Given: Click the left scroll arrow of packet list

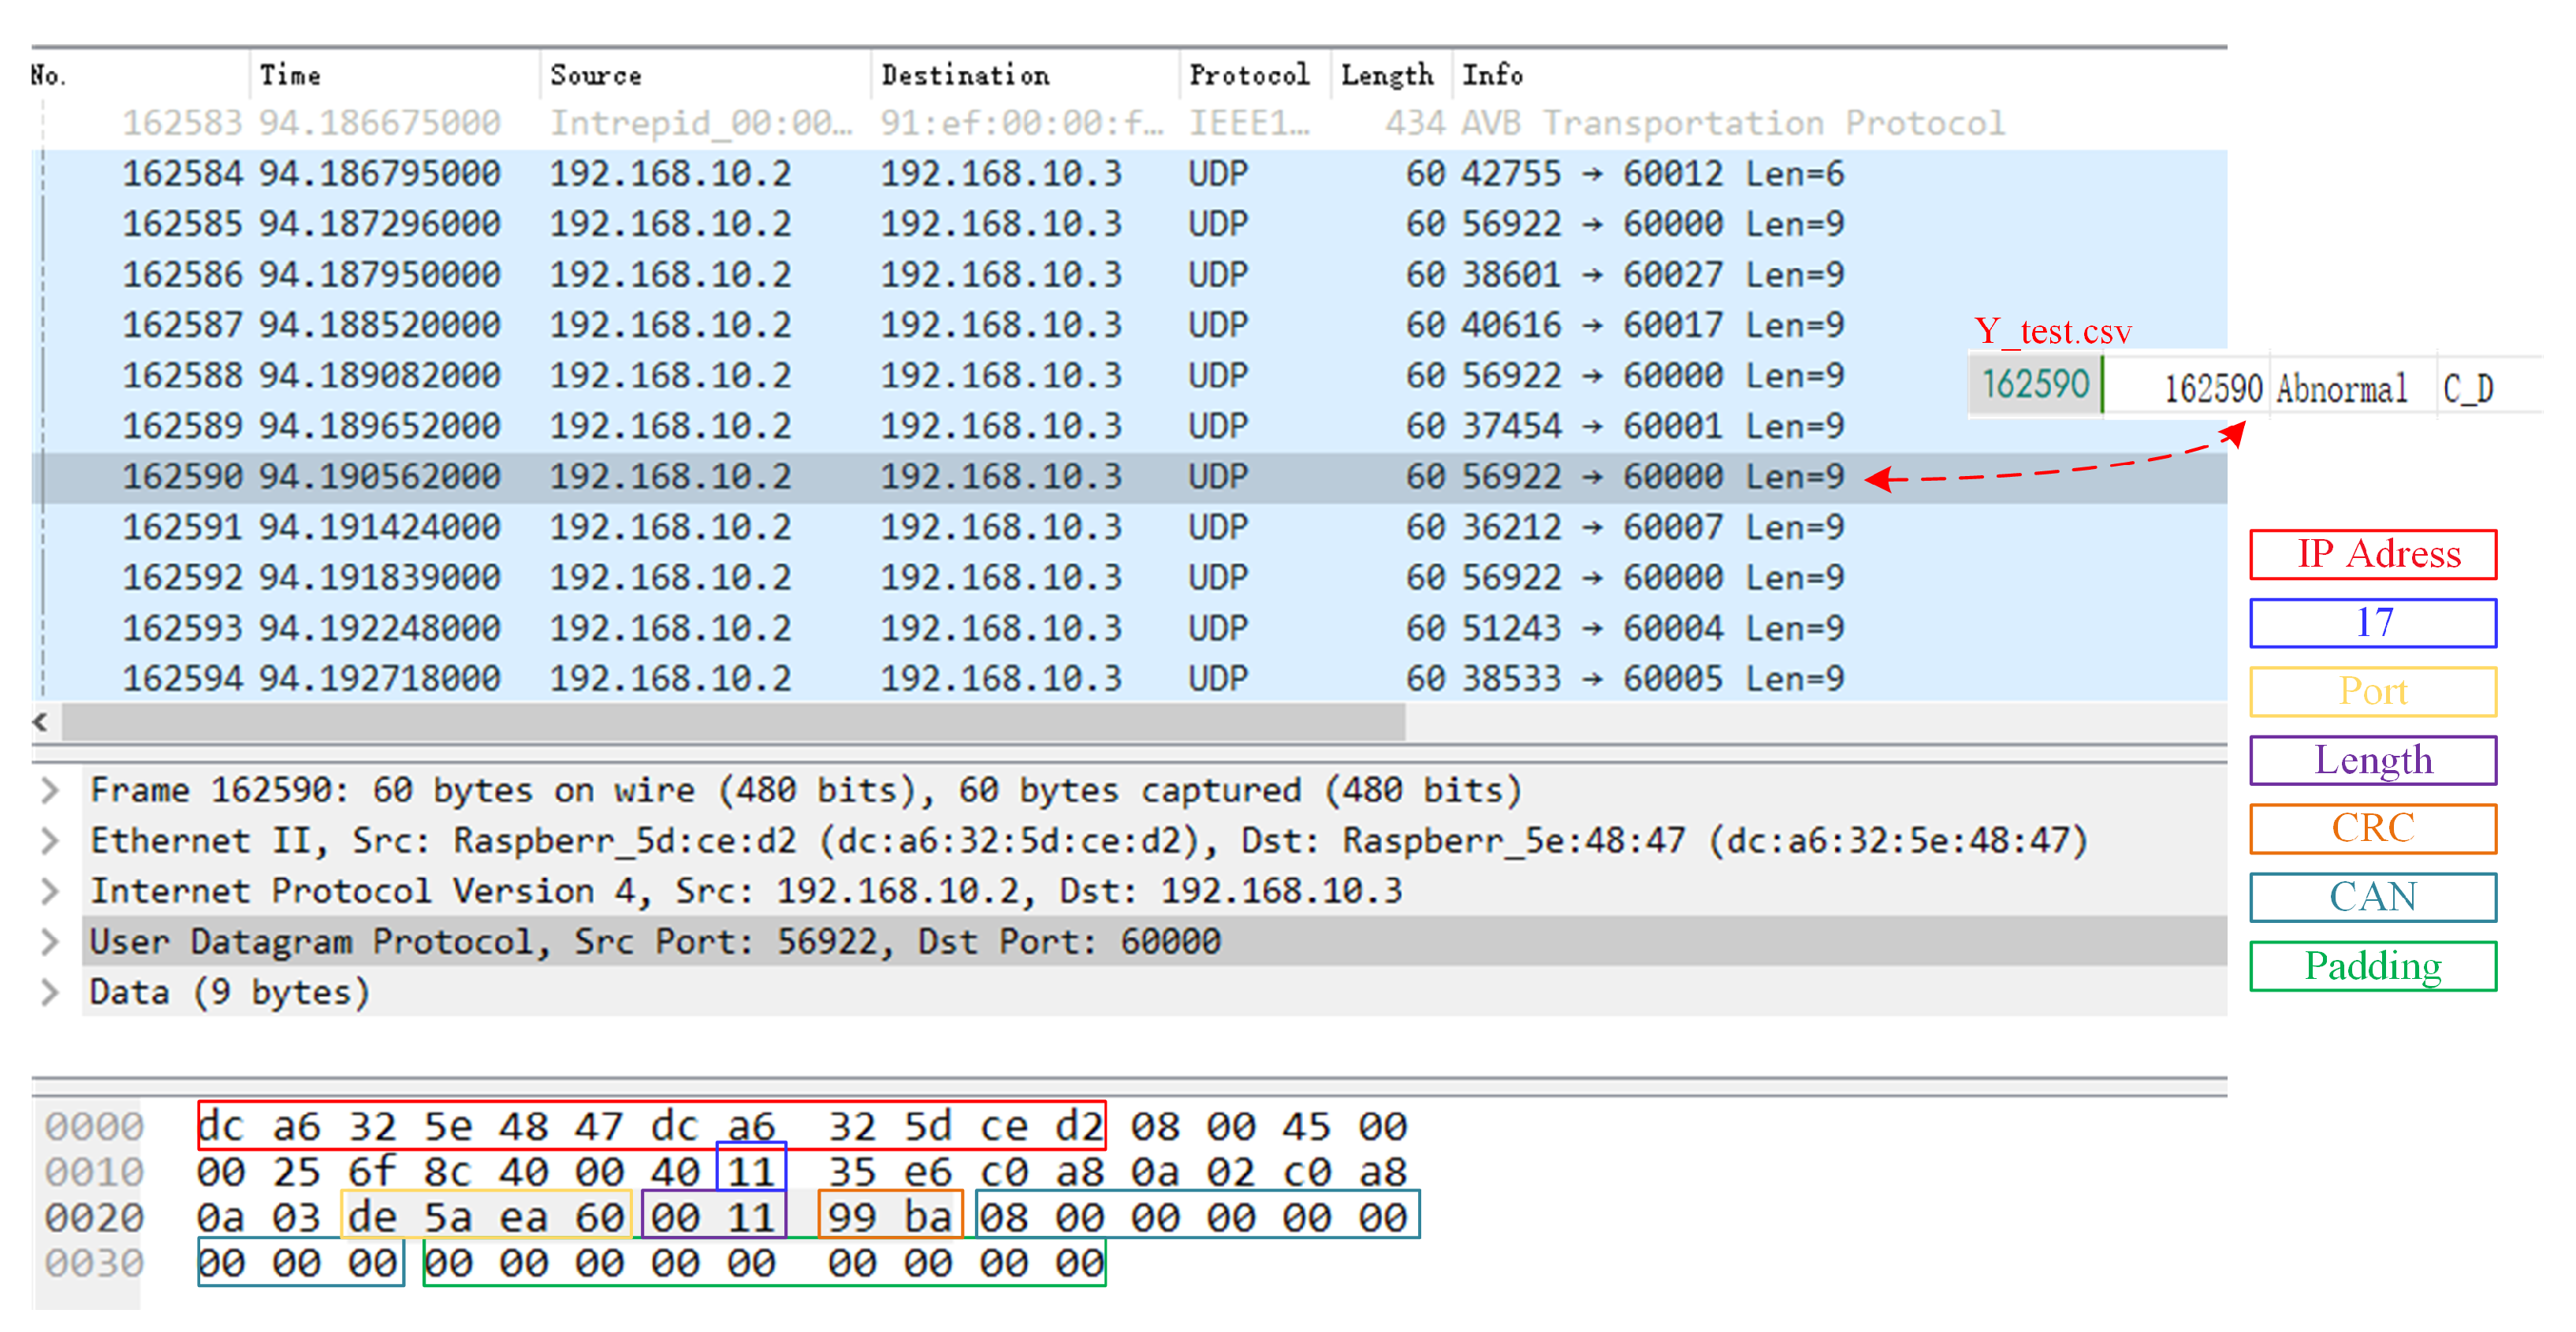Looking at the screenshot, I should (x=41, y=721).
